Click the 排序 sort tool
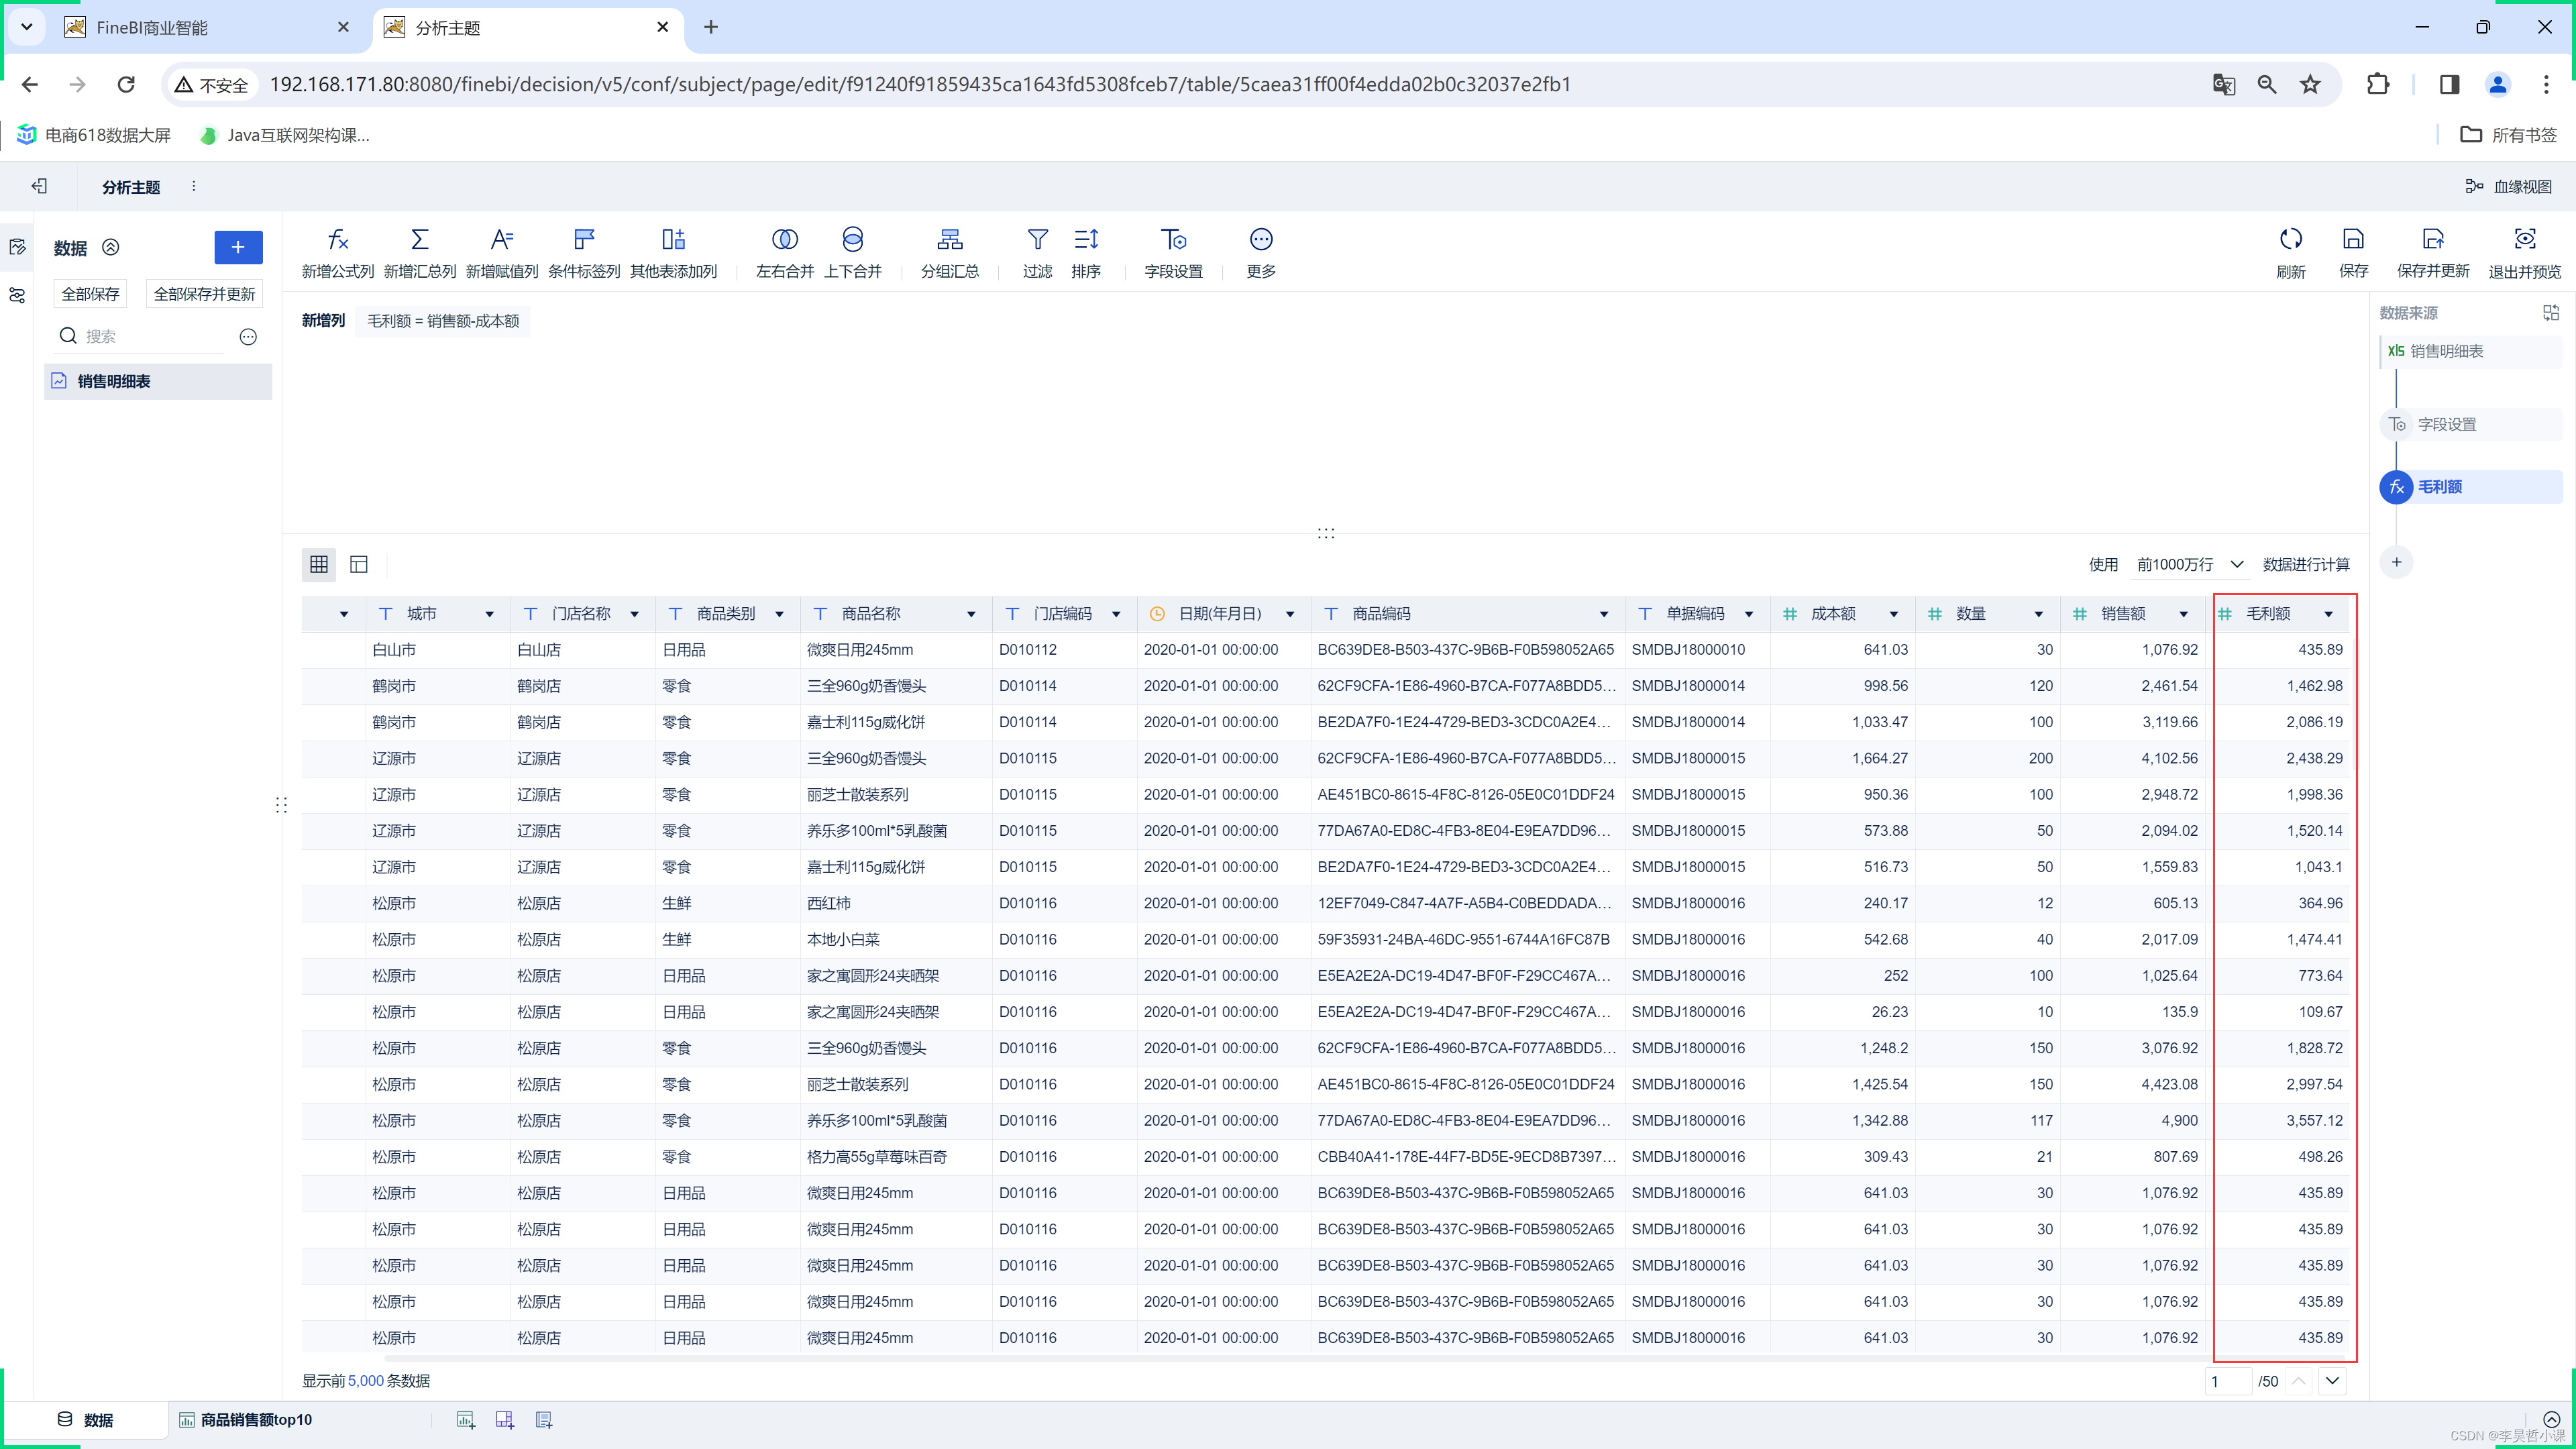The height and width of the screenshot is (1449, 2576). click(x=1086, y=253)
